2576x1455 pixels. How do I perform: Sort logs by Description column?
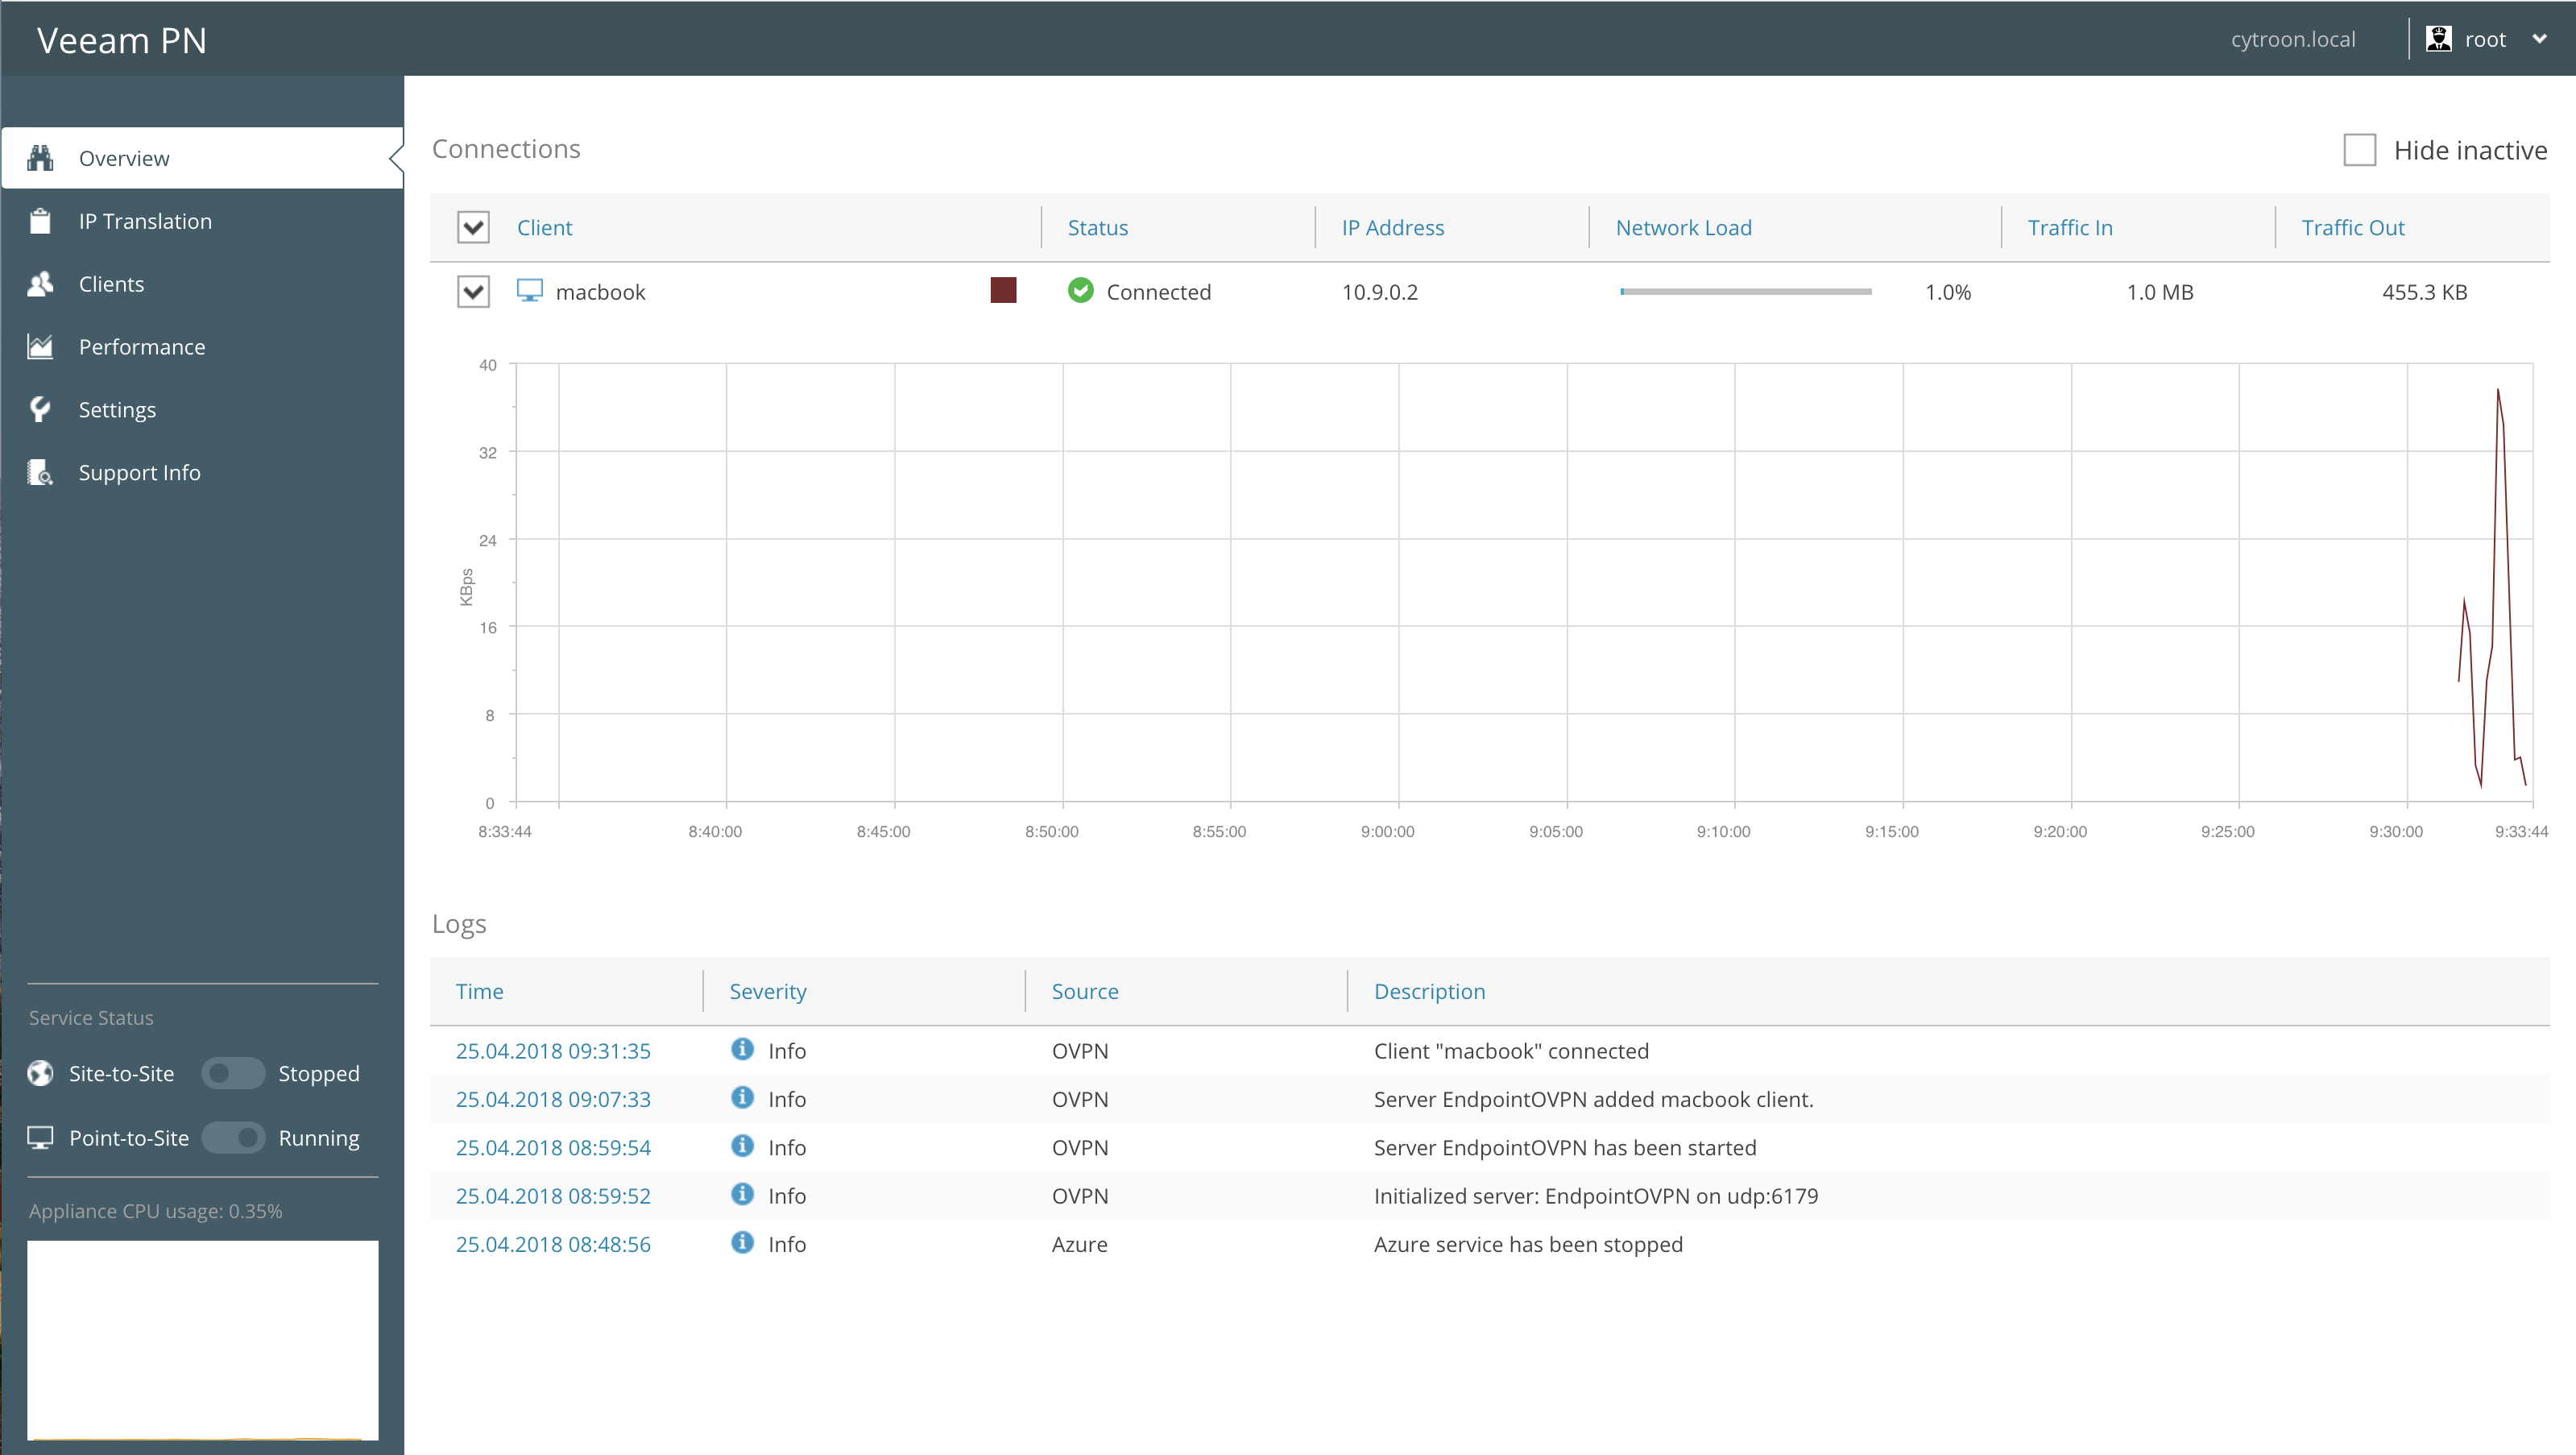click(x=1429, y=991)
